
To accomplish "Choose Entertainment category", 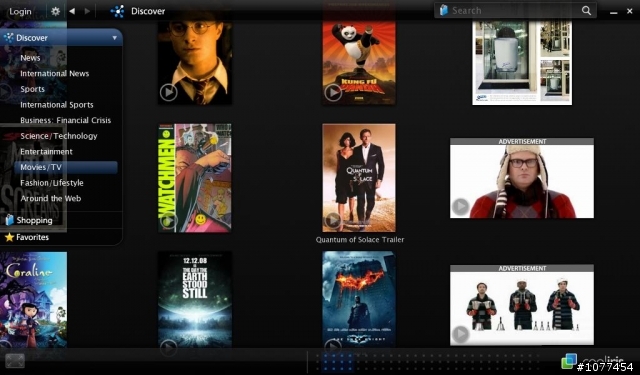I will coord(46,151).
